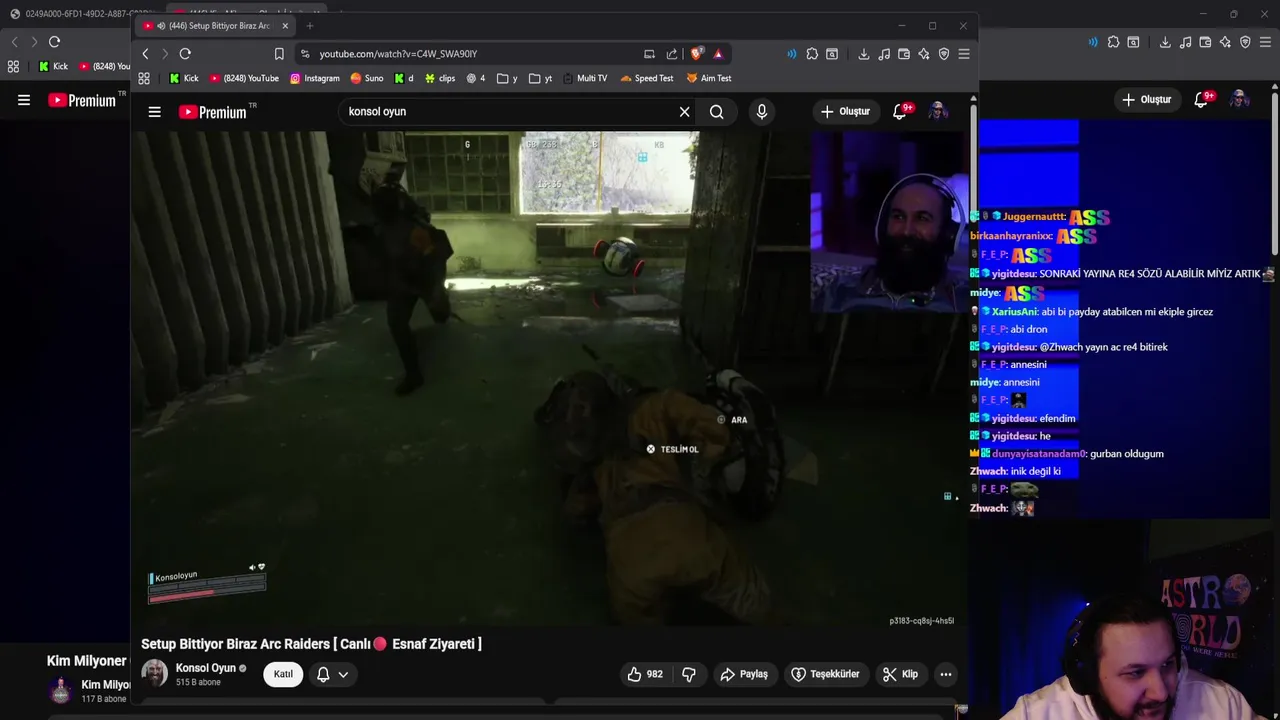Click the youtube.com address bar URL

click(x=398, y=54)
